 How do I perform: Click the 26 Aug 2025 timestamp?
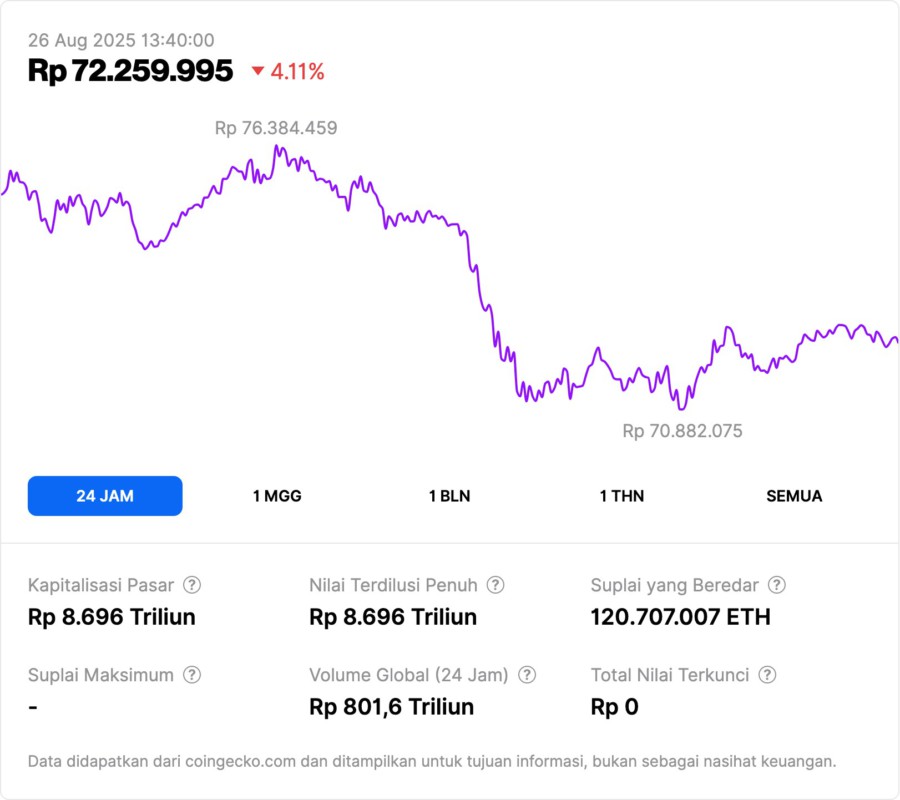pos(121,40)
